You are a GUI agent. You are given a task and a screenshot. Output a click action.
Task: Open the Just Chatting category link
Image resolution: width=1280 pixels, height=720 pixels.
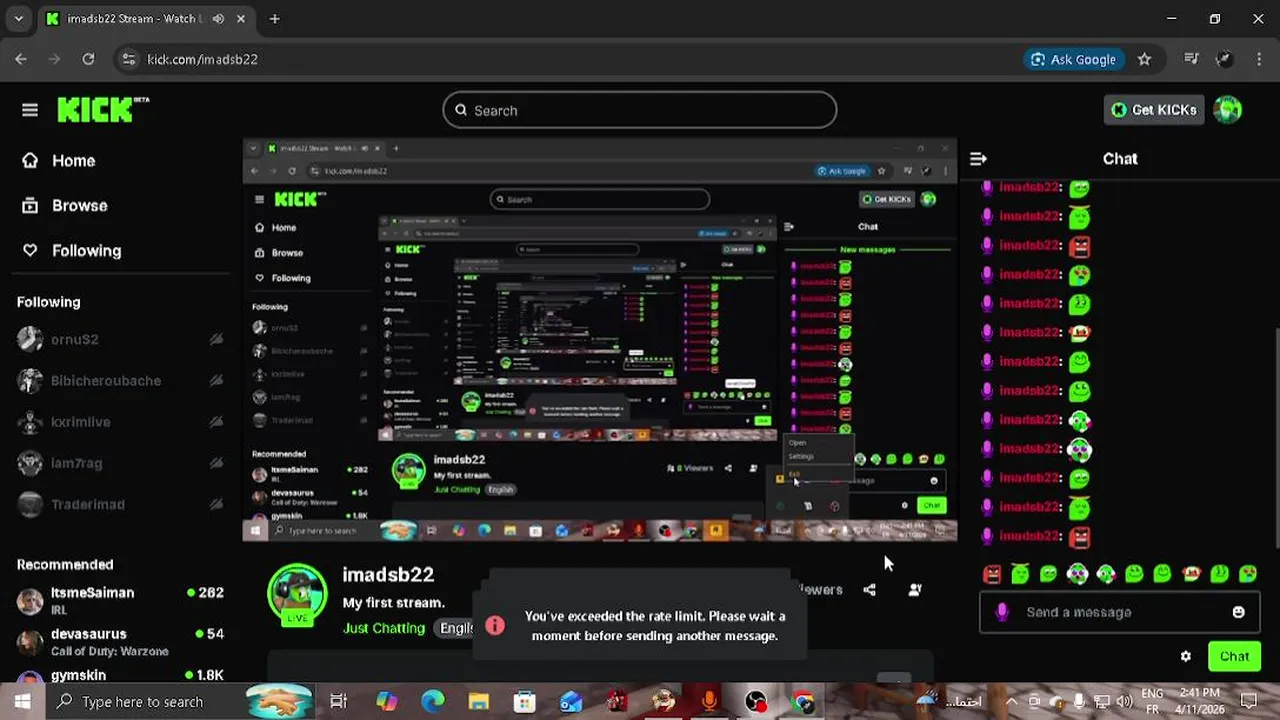[x=384, y=628]
